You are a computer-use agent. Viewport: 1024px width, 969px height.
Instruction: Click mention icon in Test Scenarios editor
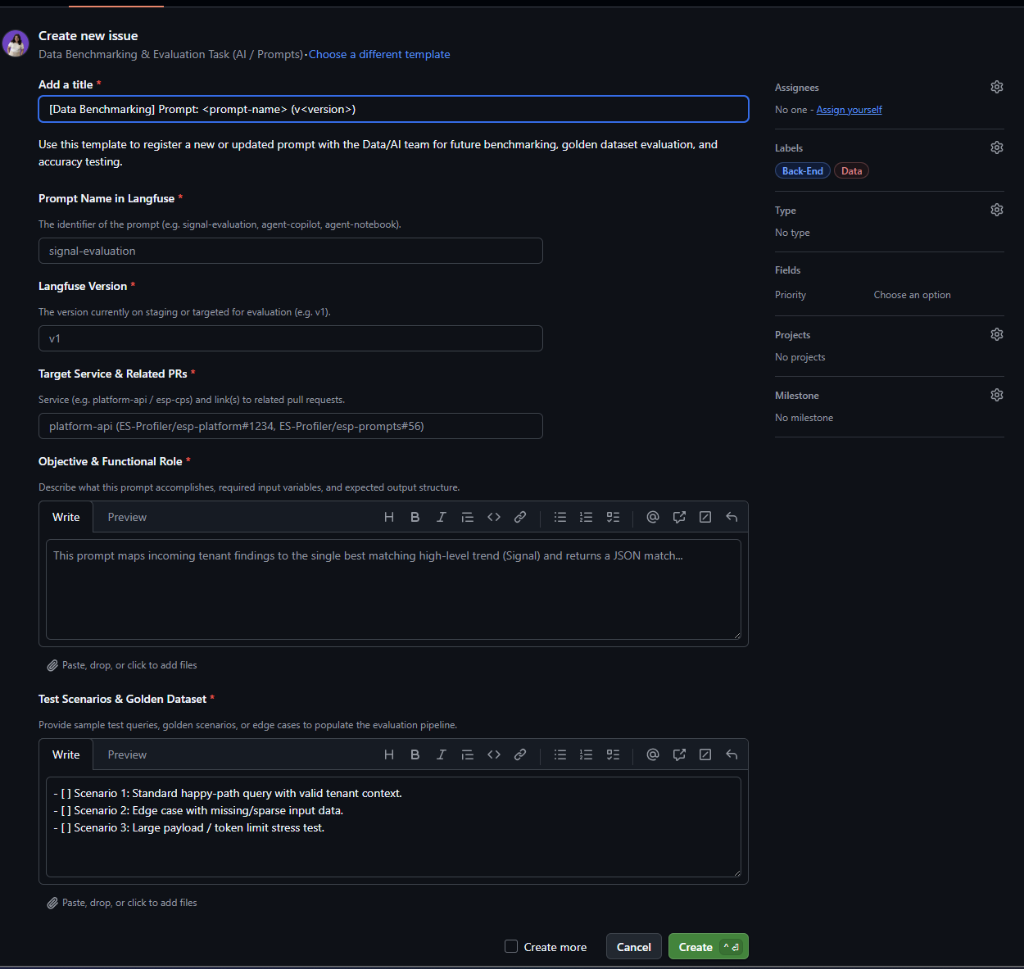click(652, 755)
